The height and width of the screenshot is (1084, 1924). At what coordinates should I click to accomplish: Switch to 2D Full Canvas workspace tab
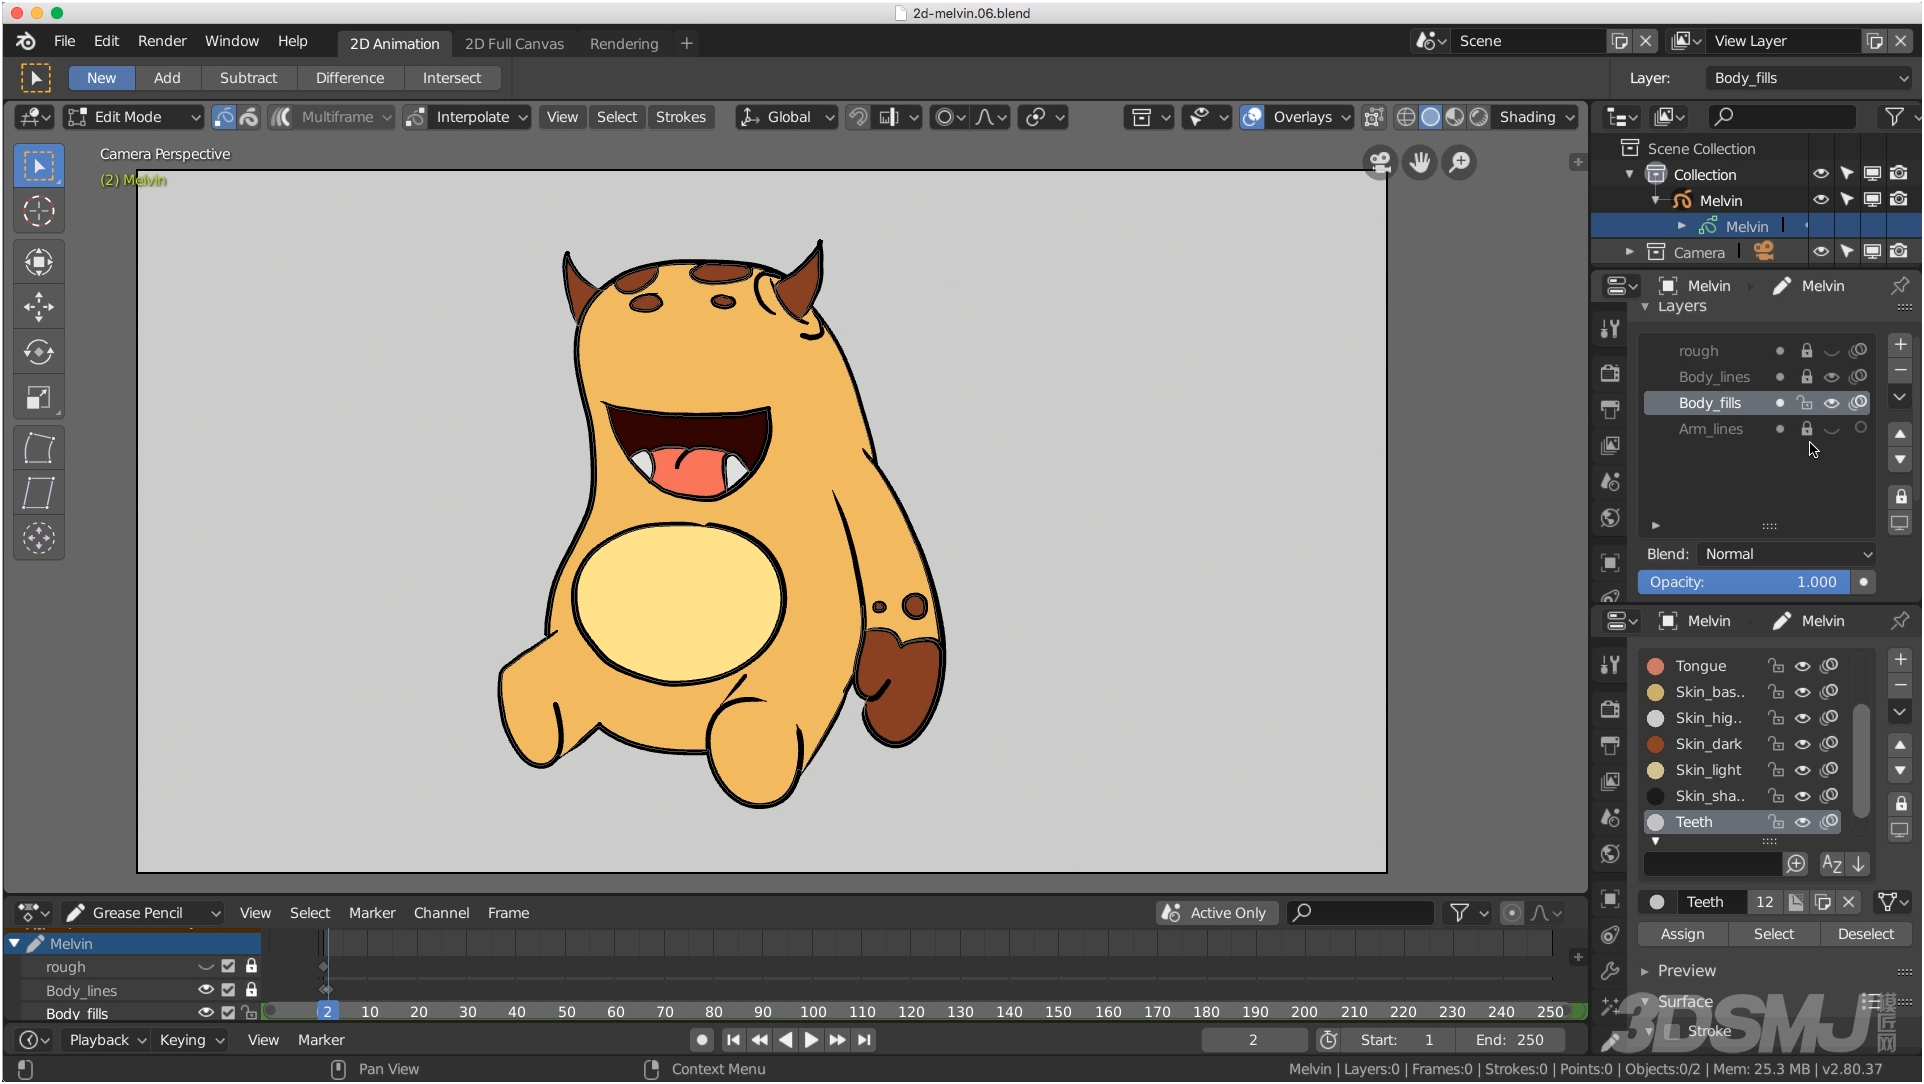click(514, 44)
